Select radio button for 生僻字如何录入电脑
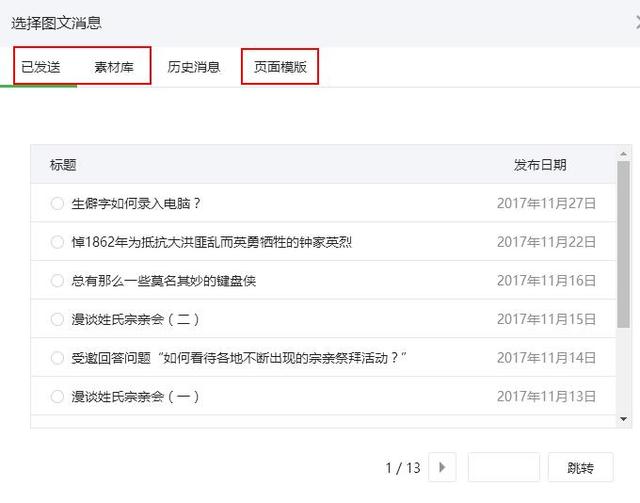 [57, 203]
